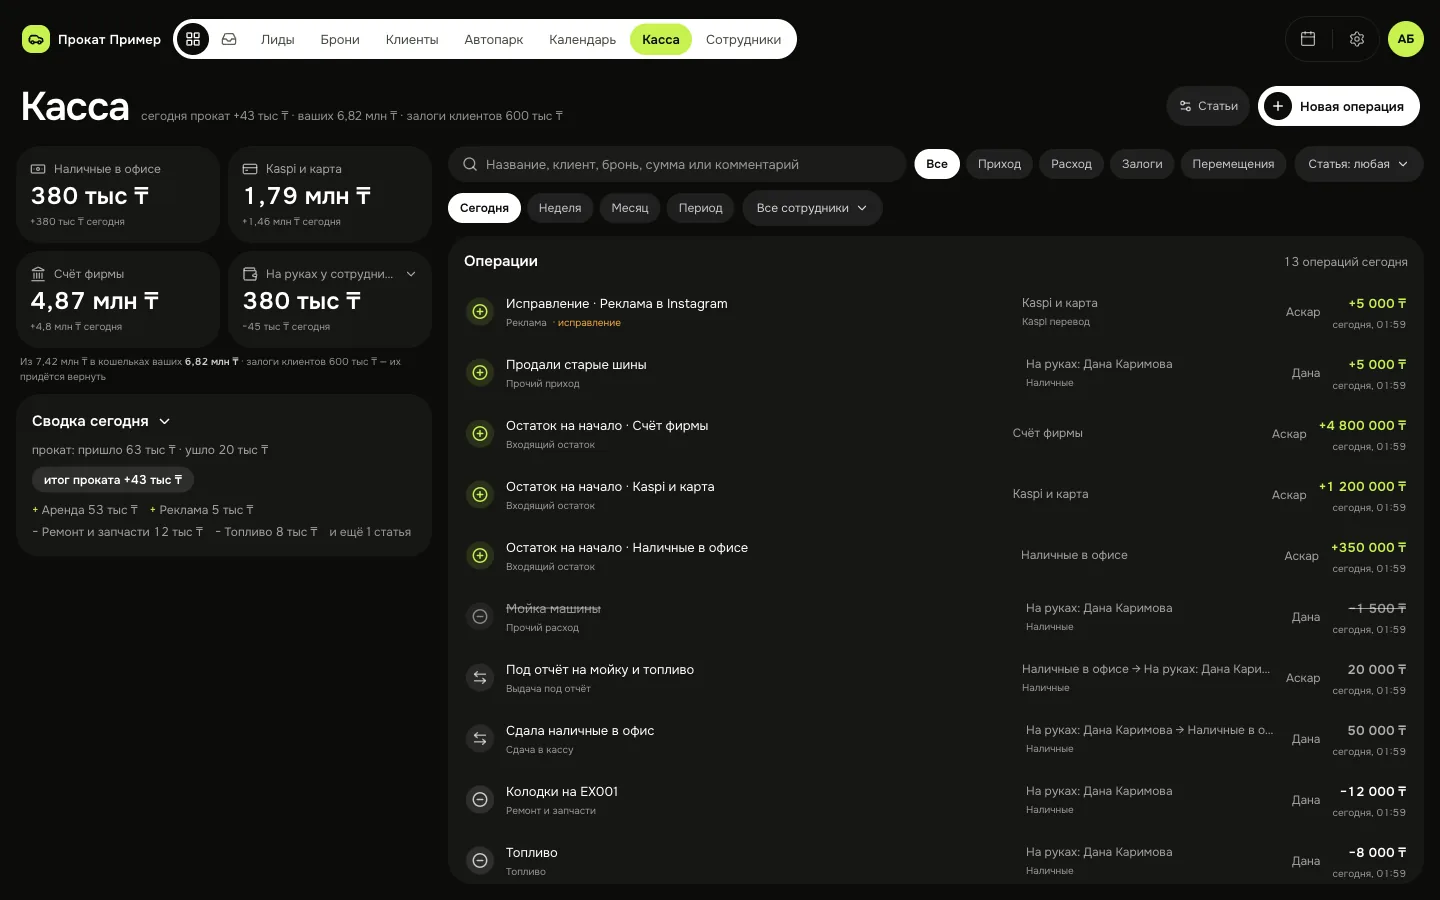
Task: Click the итог проката +43 тыс chip
Action: pos(113,480)
